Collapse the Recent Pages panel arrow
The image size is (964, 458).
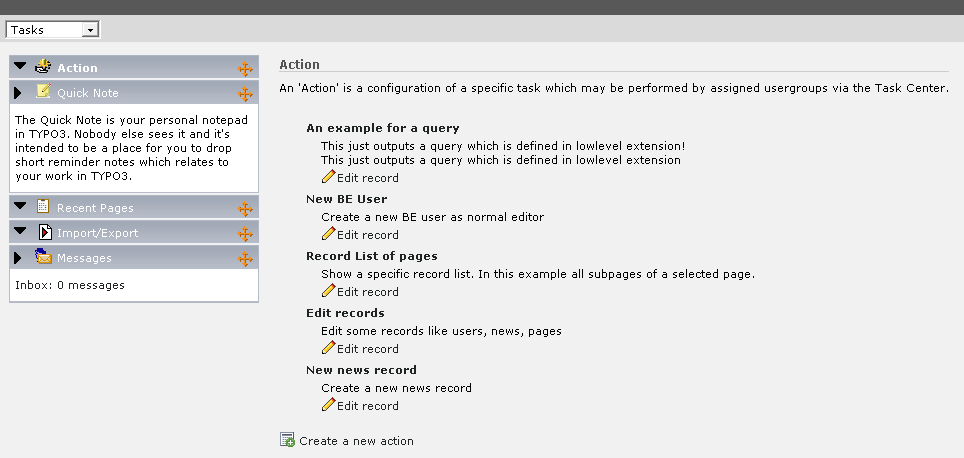tap(20, 207)
